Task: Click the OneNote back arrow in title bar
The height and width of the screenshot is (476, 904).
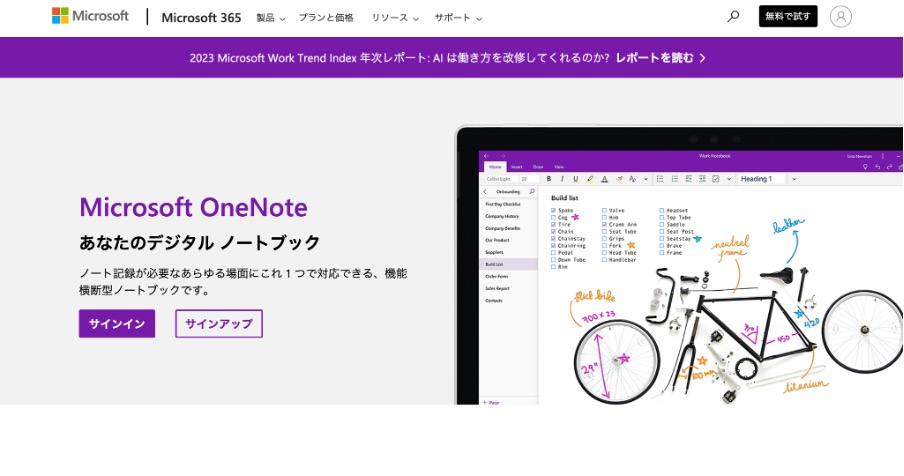Action: coord(486,156)
